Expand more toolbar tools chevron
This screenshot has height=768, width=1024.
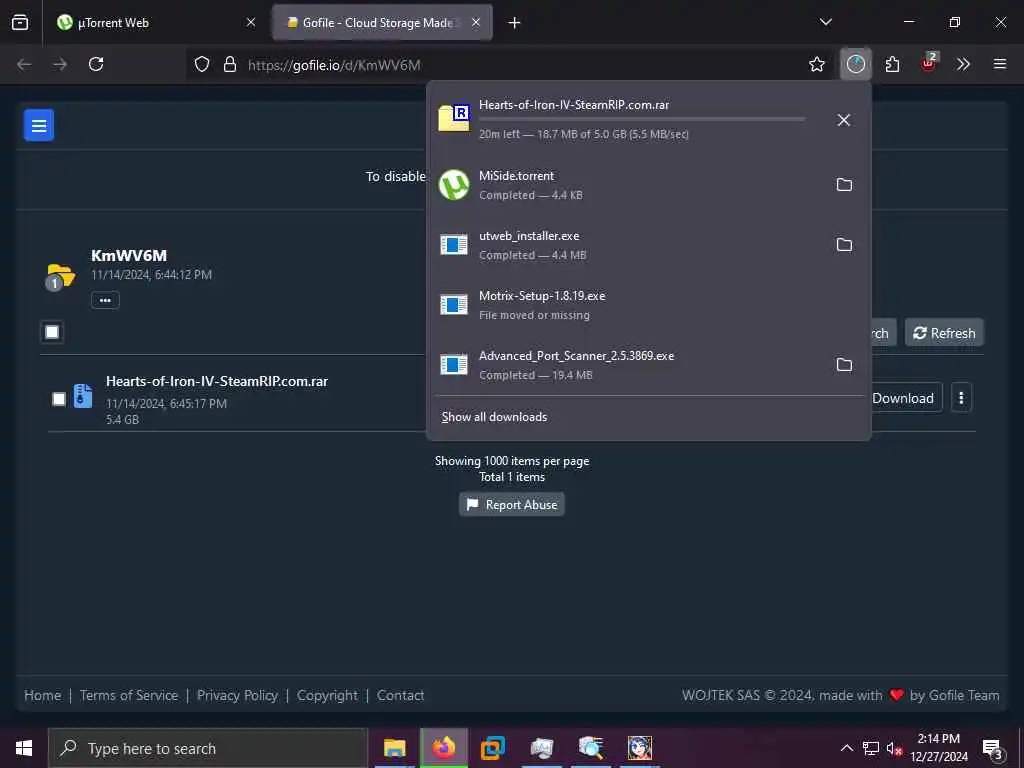coord(963,64)
